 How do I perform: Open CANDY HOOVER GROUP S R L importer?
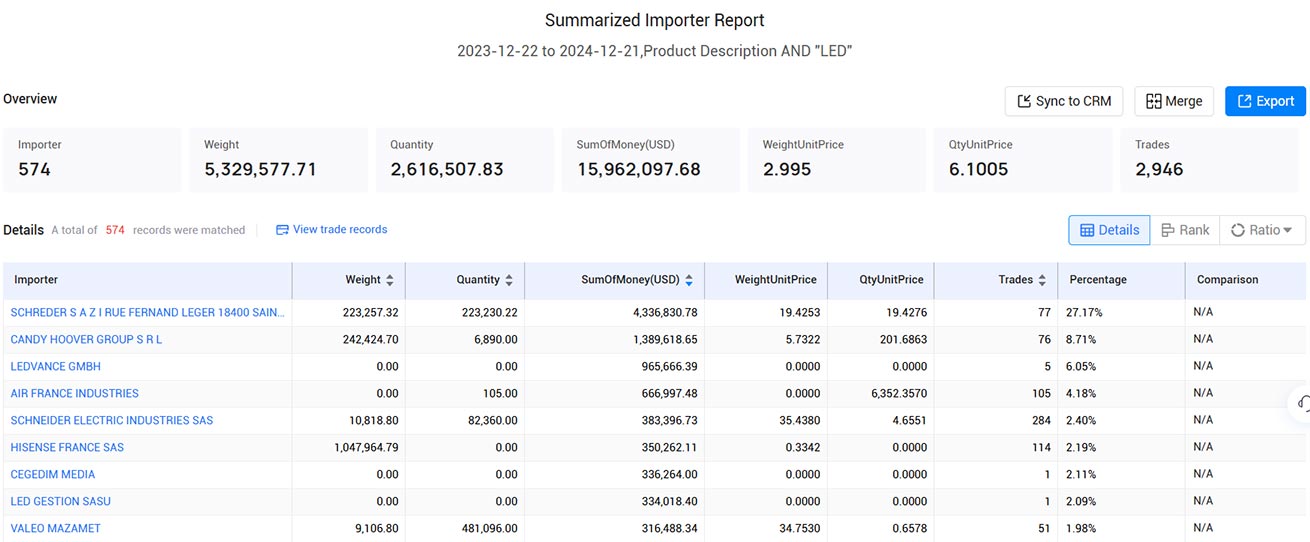[x=86, y=340]
